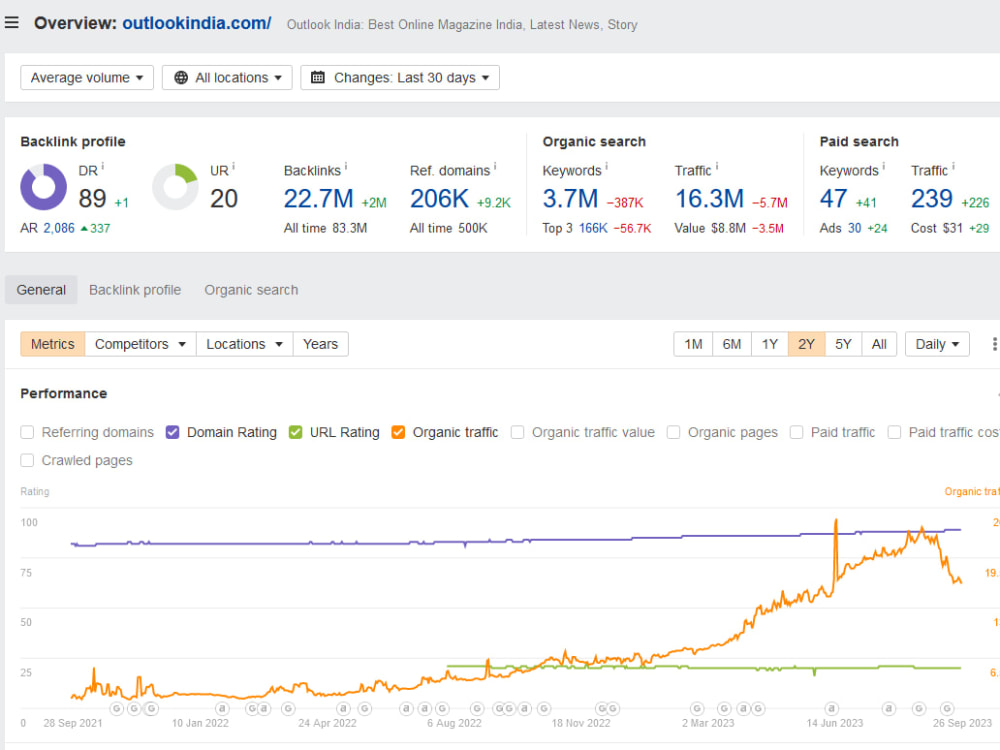Set chart range to 1M
The image size is (1000, 750).
coord(693,344)
